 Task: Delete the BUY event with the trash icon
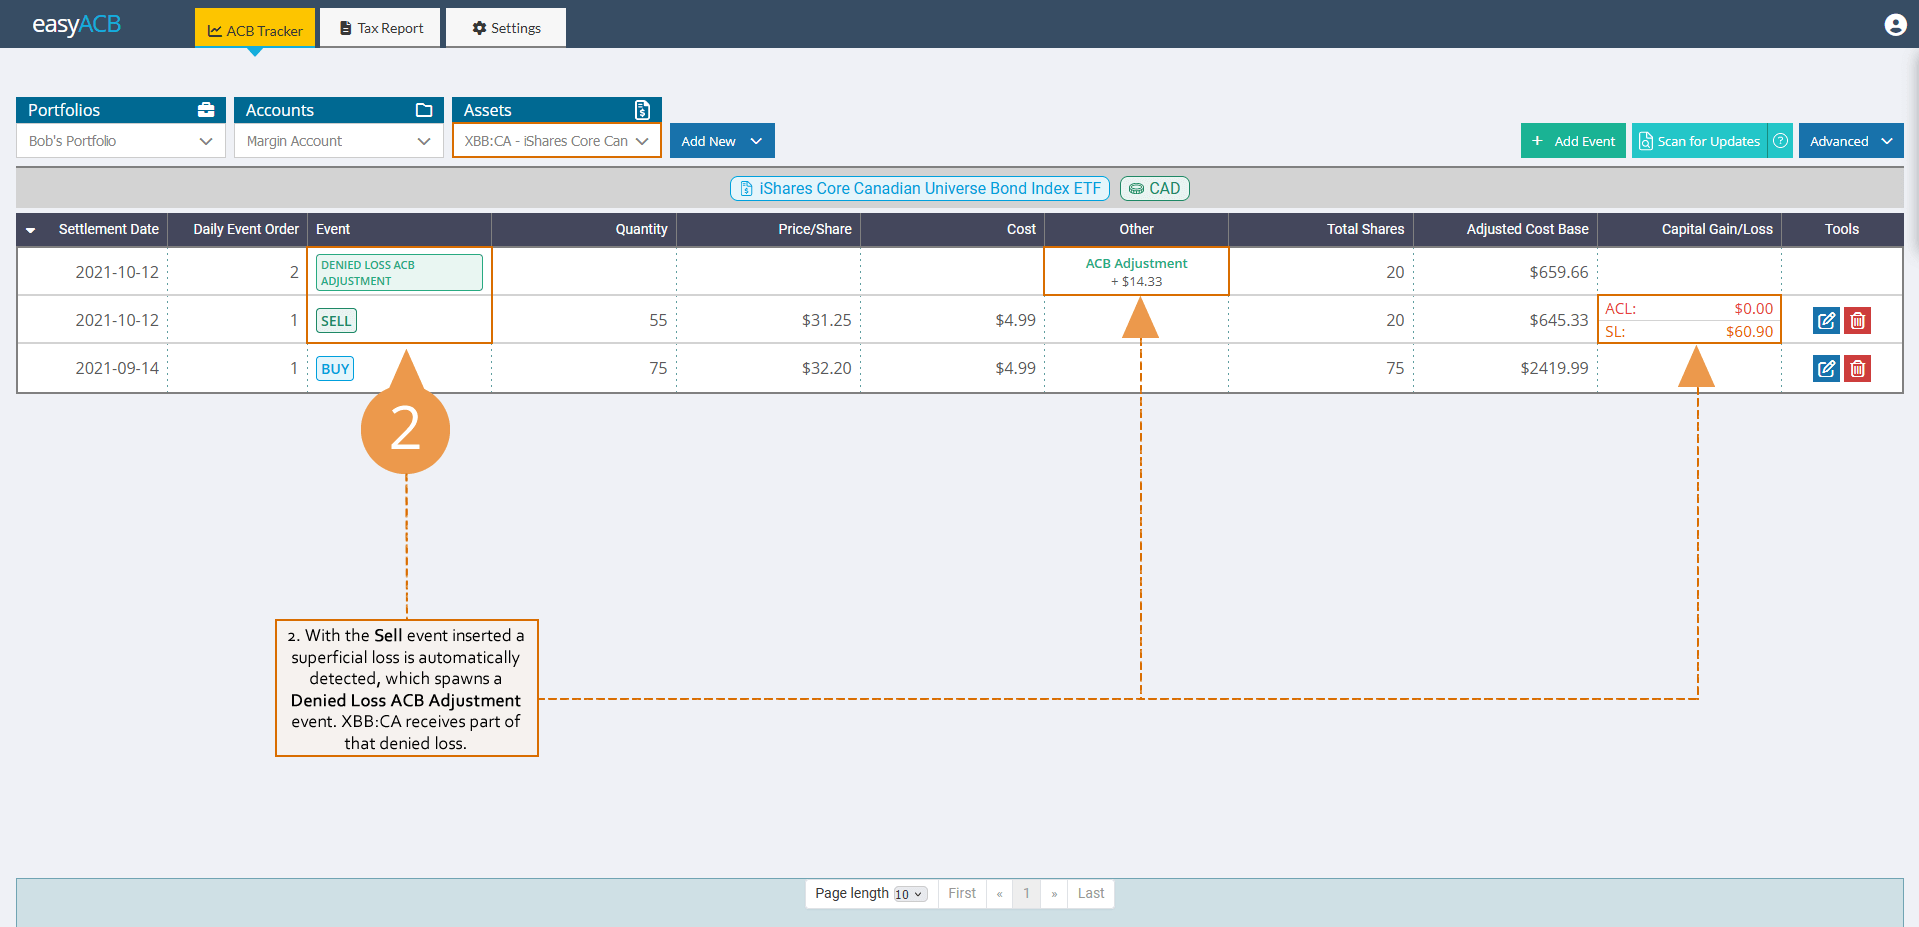1857,368
